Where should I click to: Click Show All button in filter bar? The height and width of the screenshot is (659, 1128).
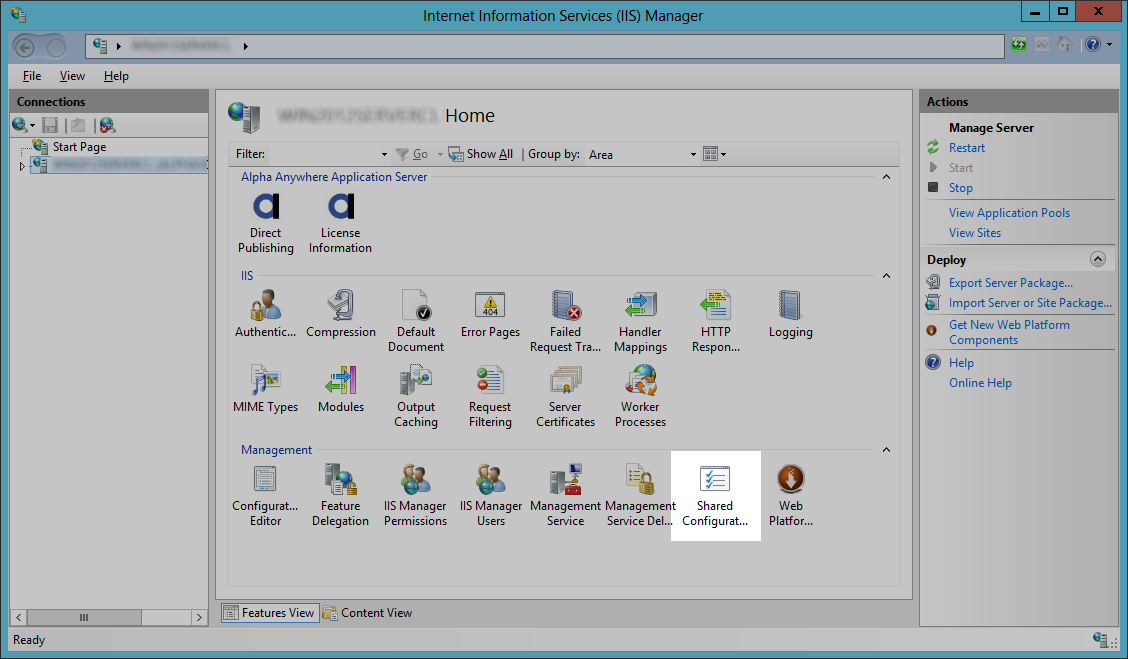click(481, 154)
